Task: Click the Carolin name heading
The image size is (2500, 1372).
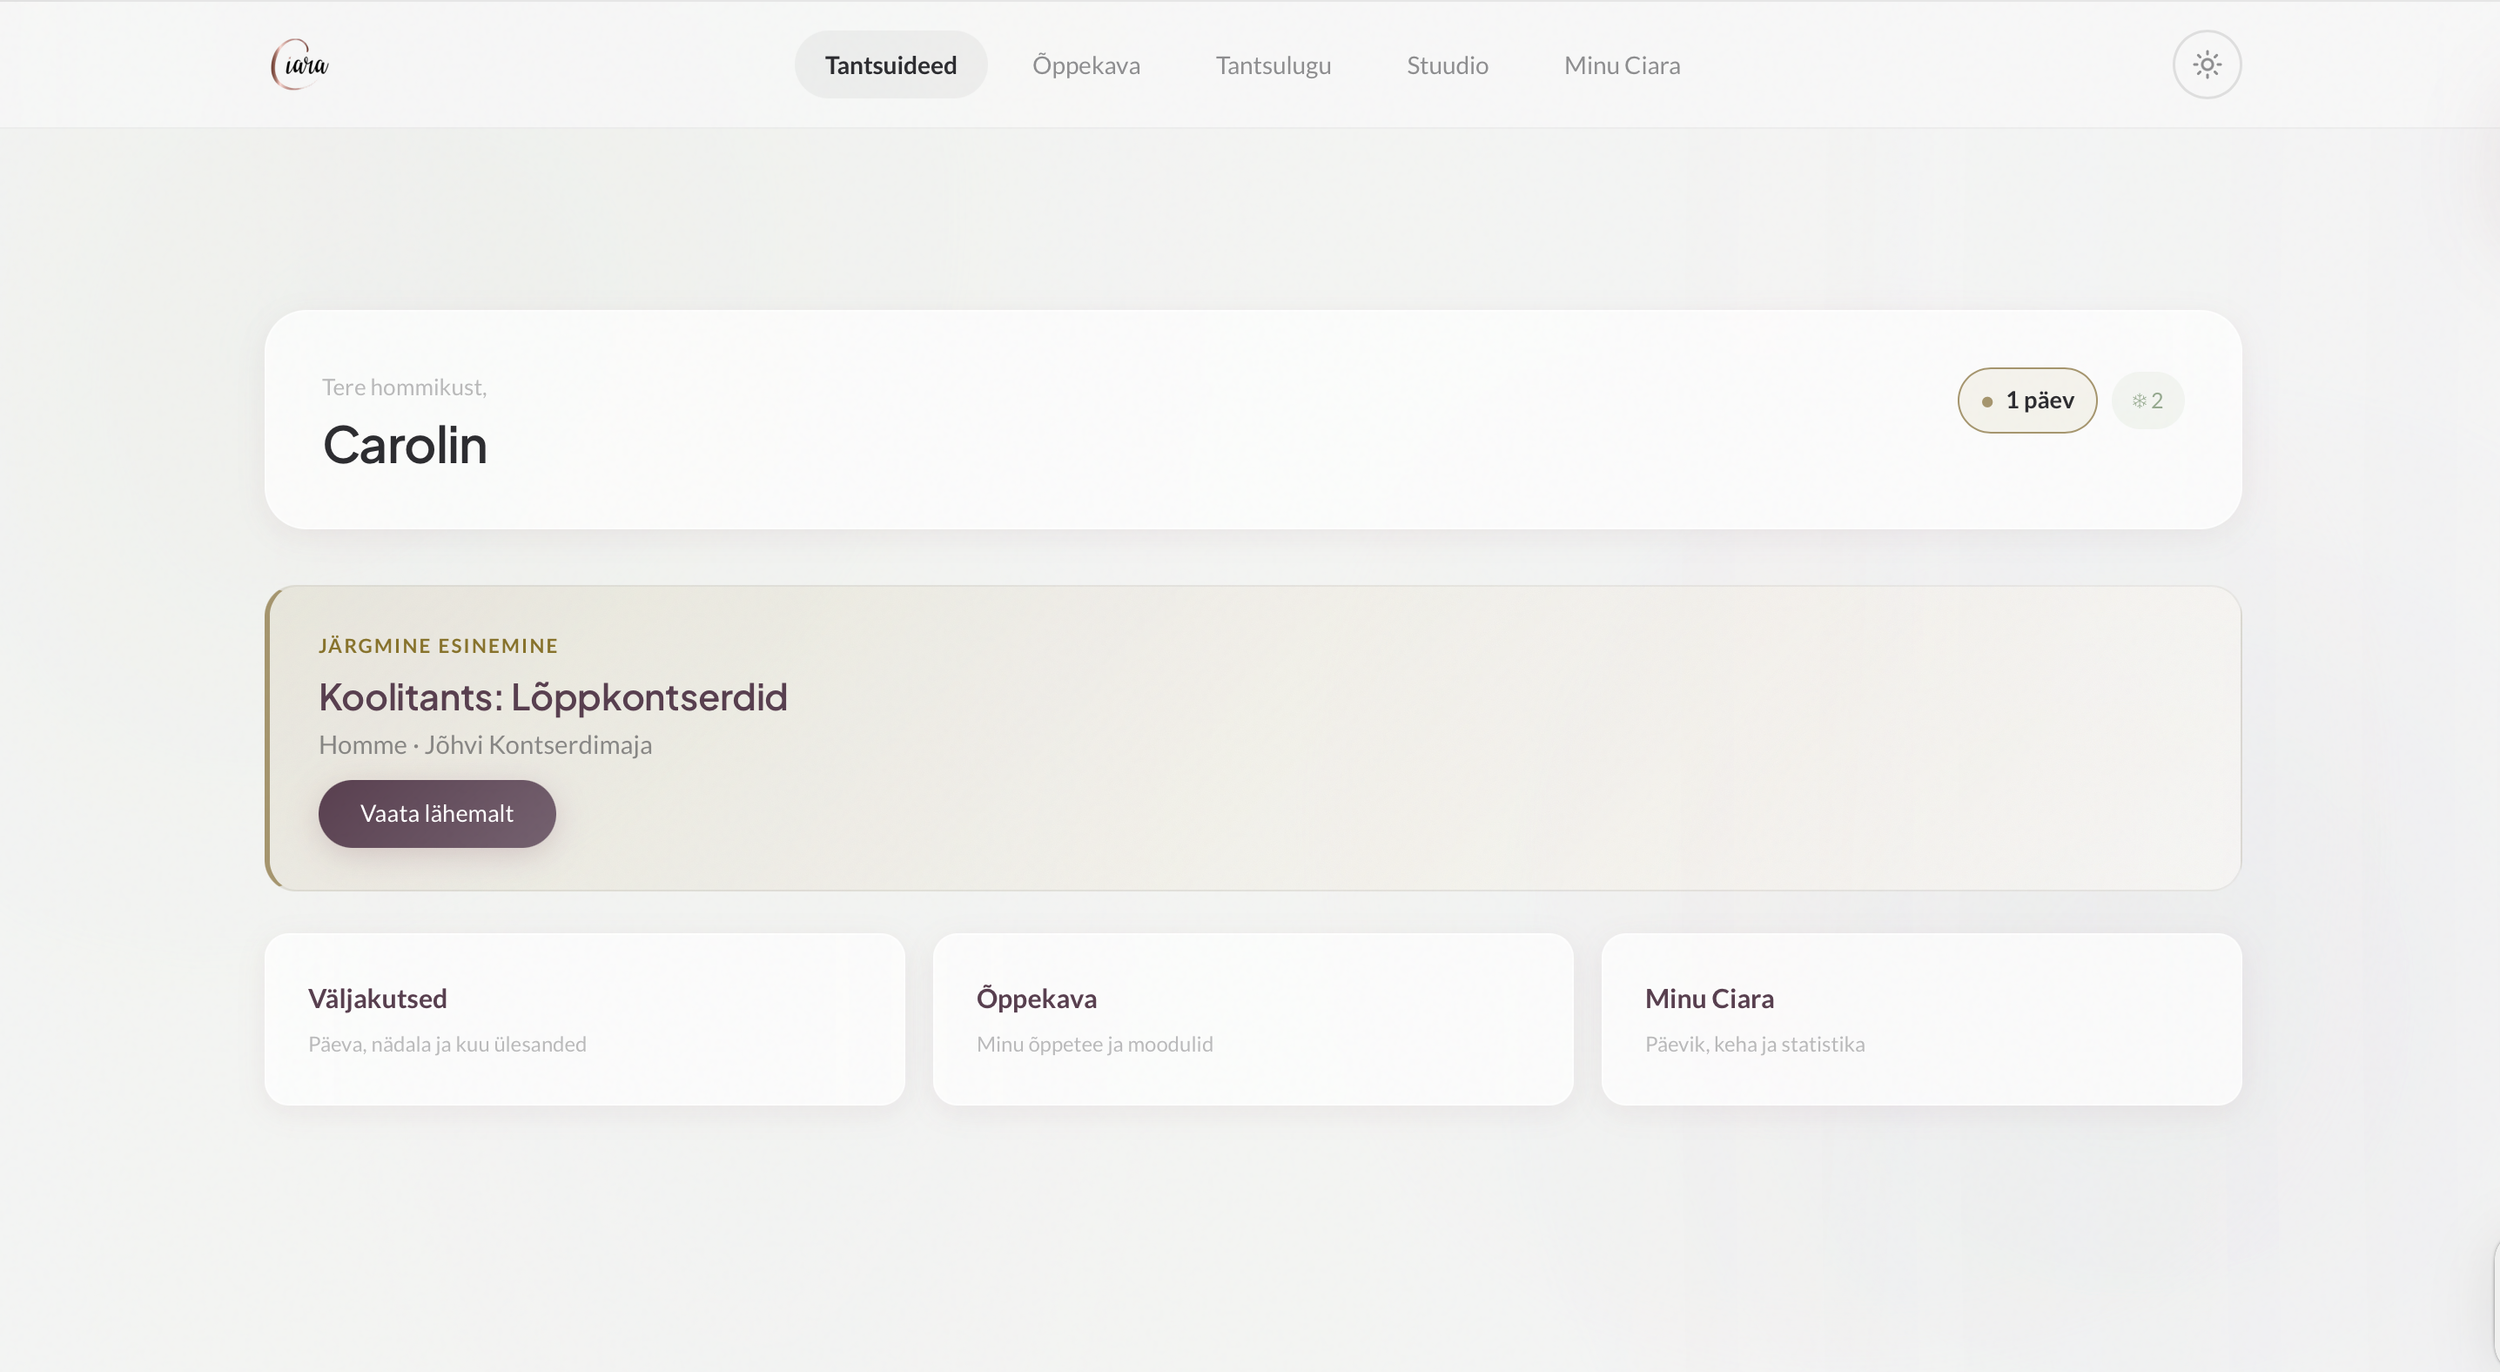Action: point(405,445)
